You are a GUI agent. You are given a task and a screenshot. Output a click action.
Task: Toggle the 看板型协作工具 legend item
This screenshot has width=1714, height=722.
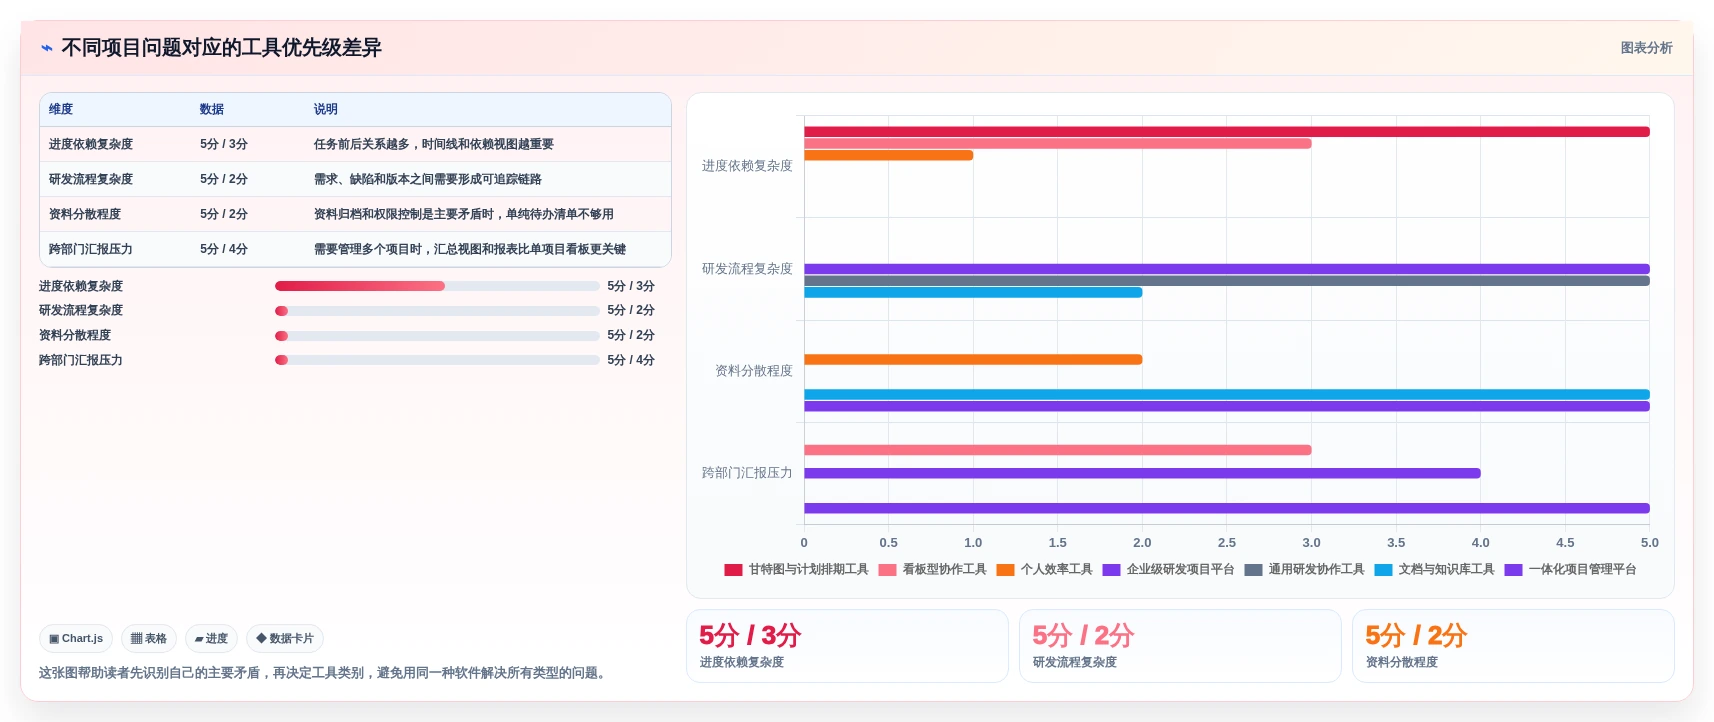(932, 570)
